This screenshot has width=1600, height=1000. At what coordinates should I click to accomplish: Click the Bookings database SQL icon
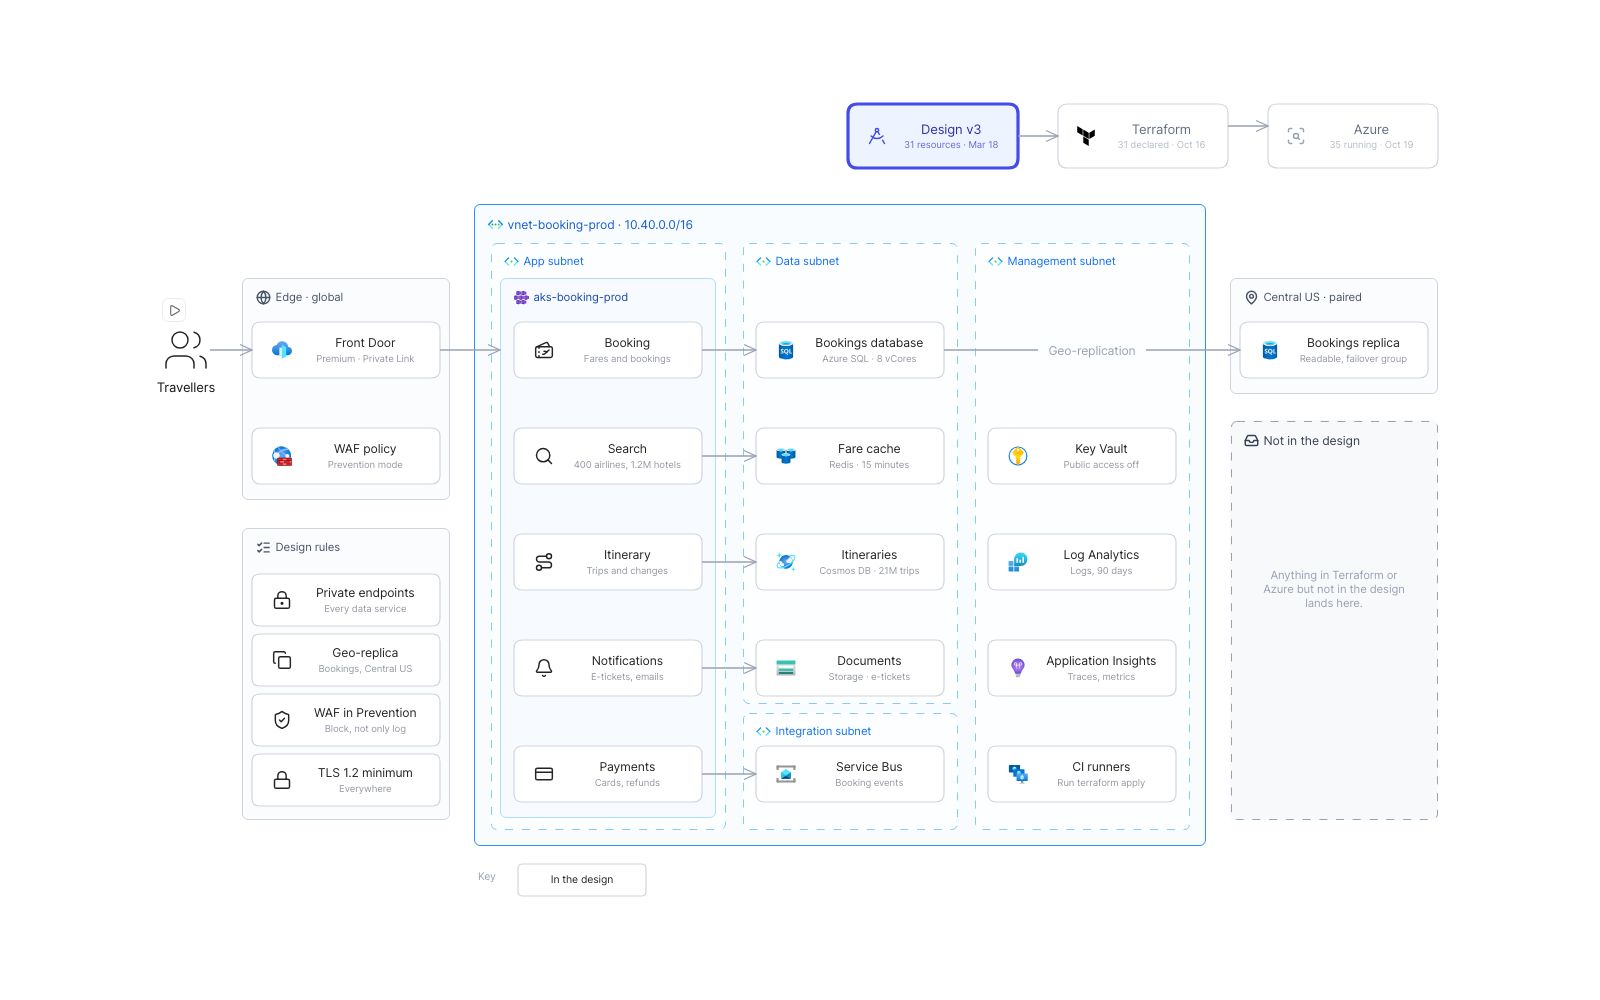[786, 350]
